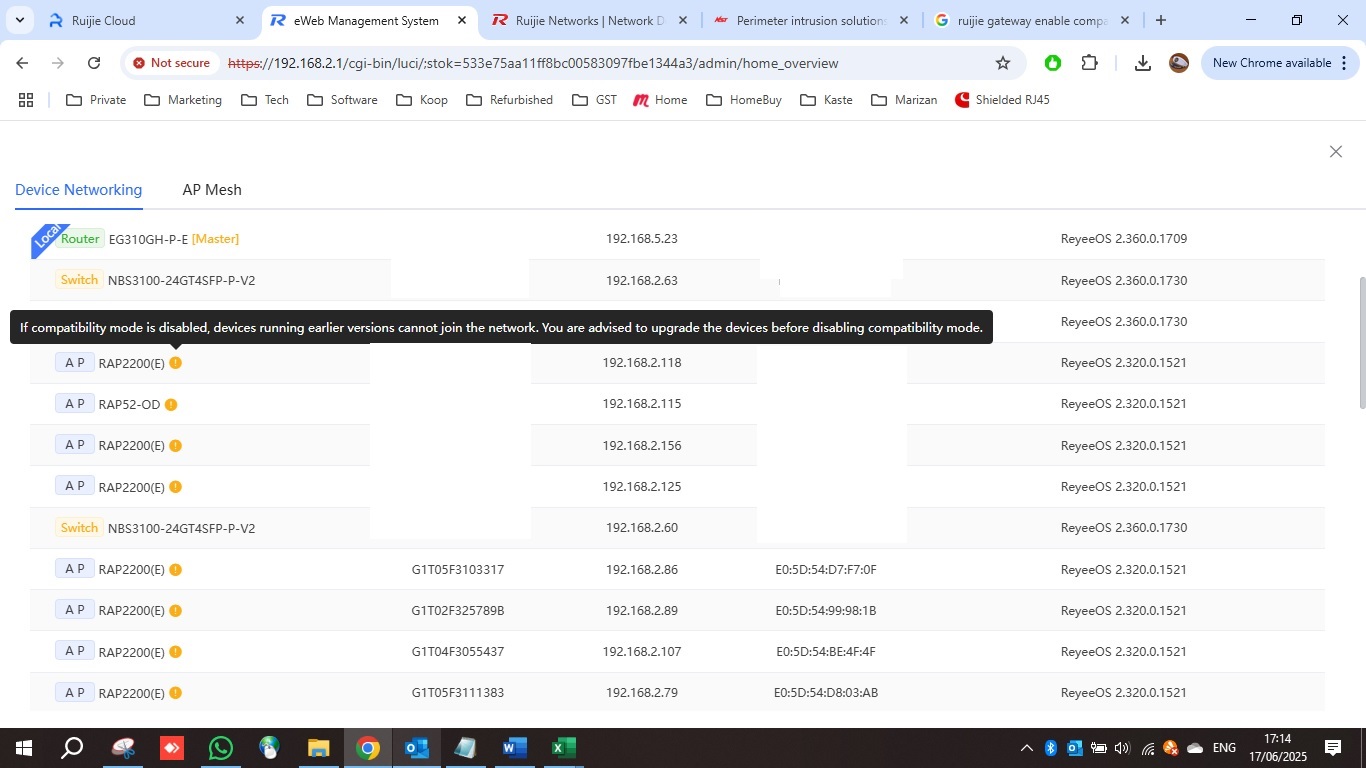Viewport: 1366px width, 768px height.
Task: Open WhatsApp from the taskbar
Action: tap(220, 748)
